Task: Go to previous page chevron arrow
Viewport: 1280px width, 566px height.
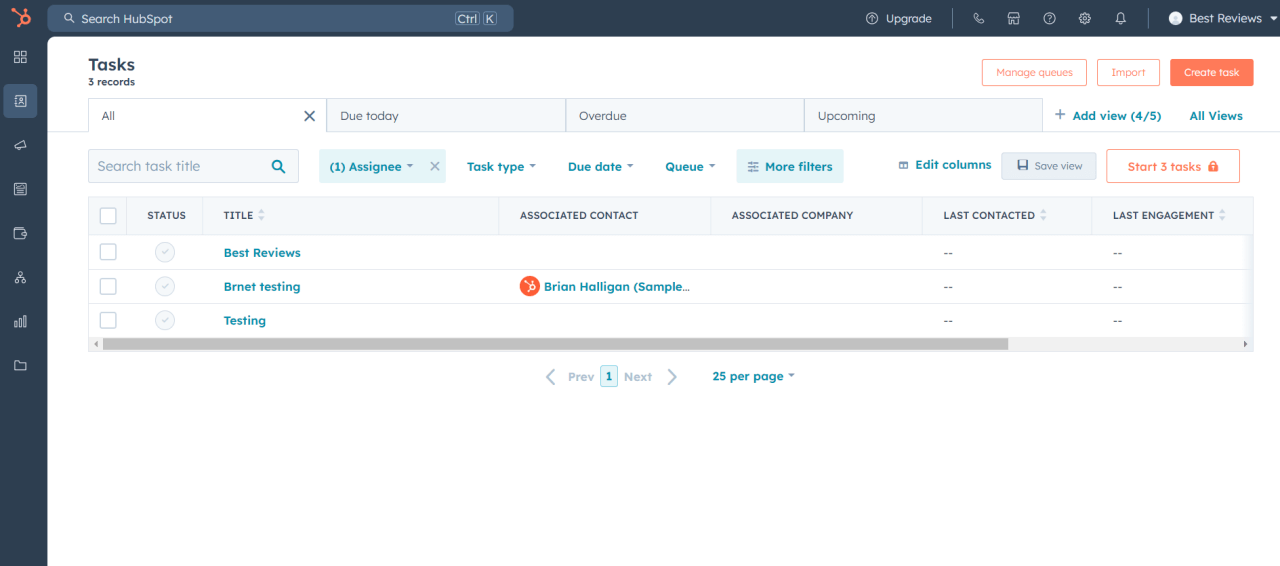Action: point(550,377)
